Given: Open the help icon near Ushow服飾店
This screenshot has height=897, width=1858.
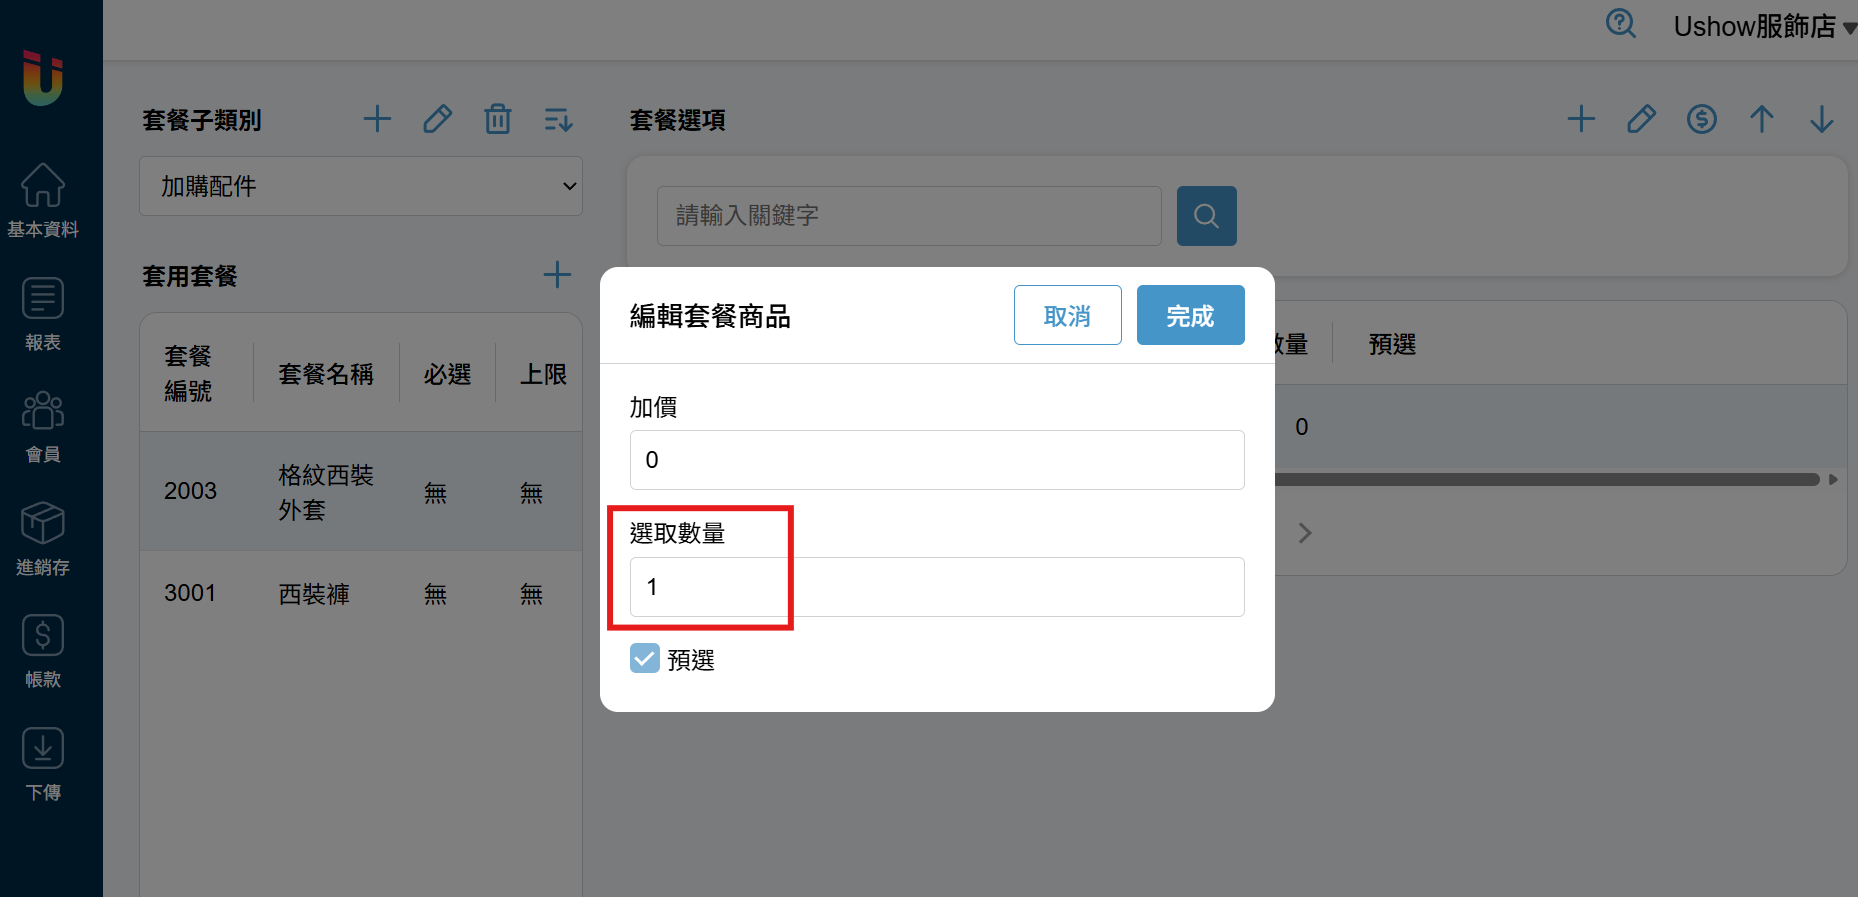Looking at the screenshot, I should coord(1620,23).
